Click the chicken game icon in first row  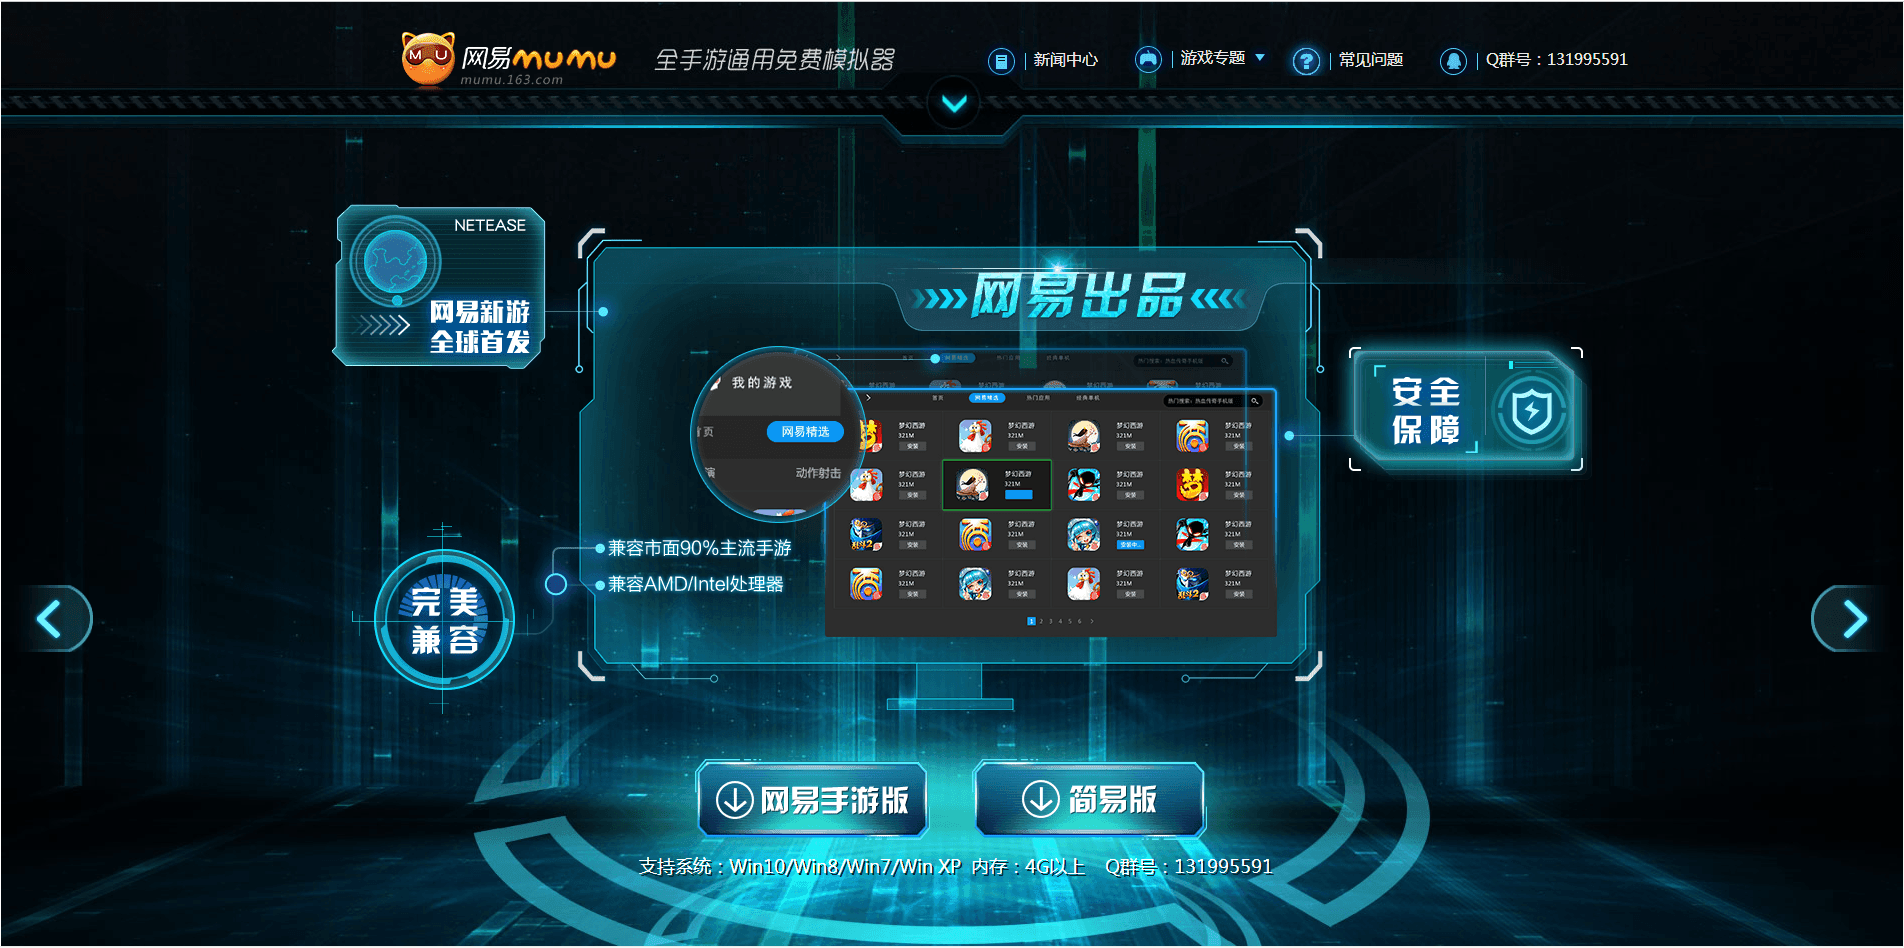975,436
